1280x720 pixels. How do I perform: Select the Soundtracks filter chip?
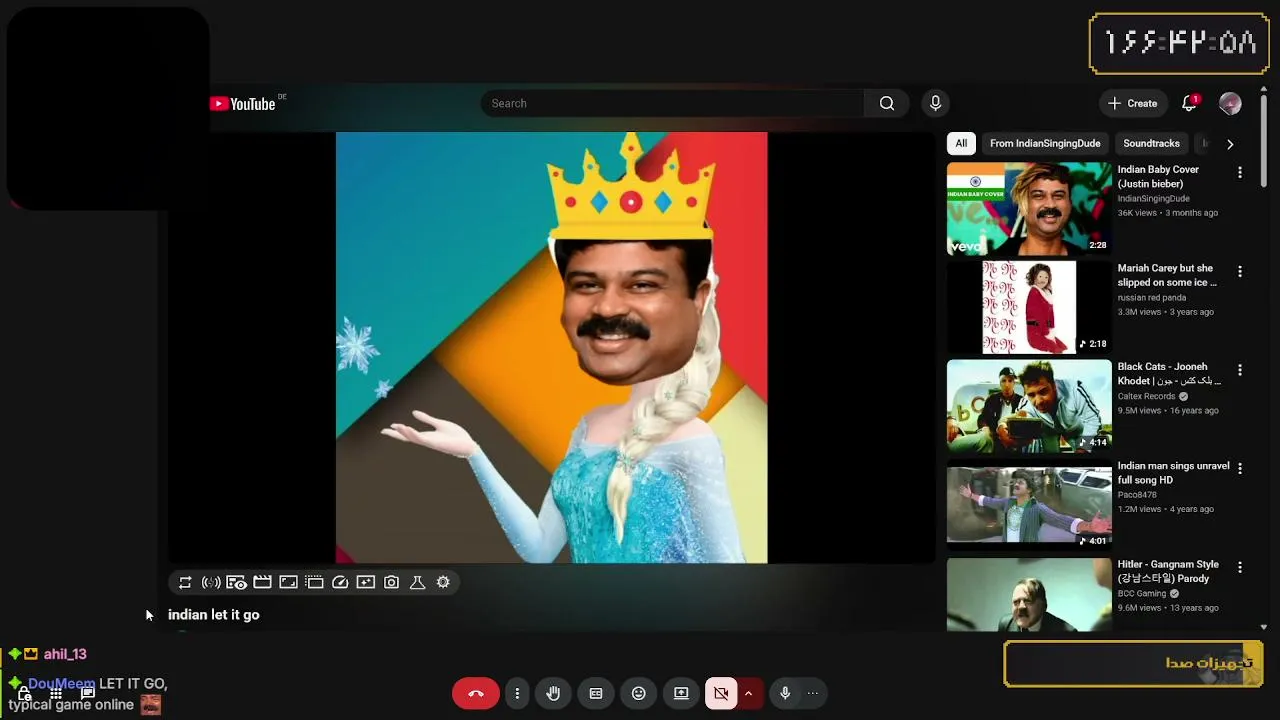coord(1151,143)
